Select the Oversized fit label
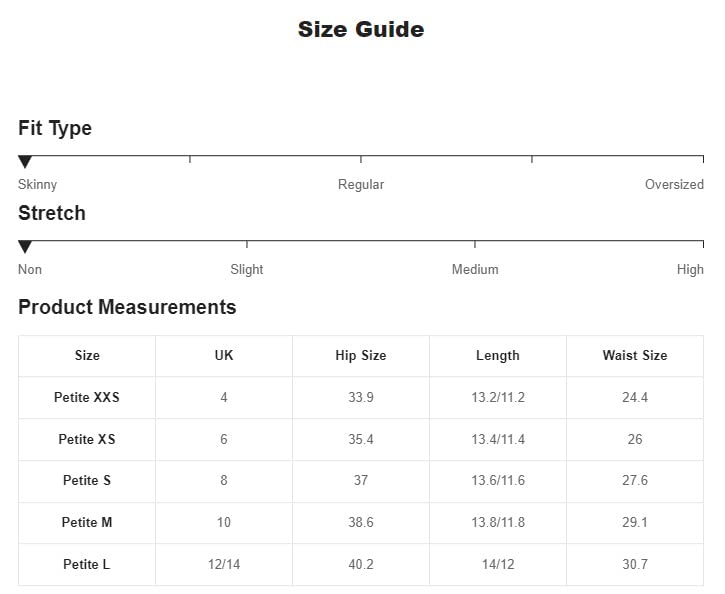 coord(674,185)
